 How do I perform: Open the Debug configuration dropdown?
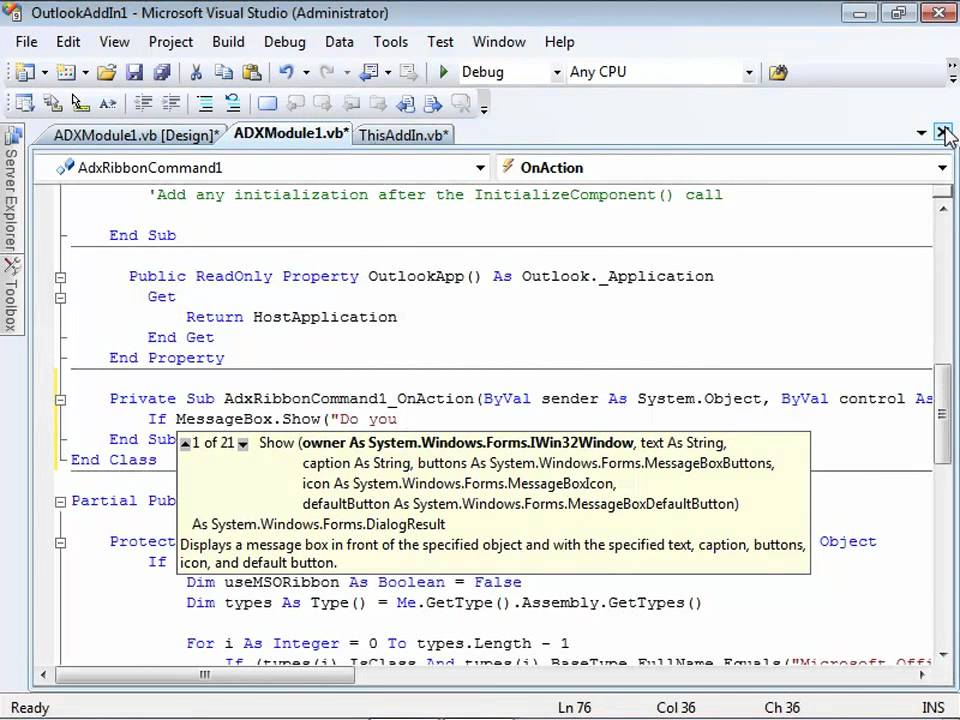pyautogui.click(x=557, y=73)
